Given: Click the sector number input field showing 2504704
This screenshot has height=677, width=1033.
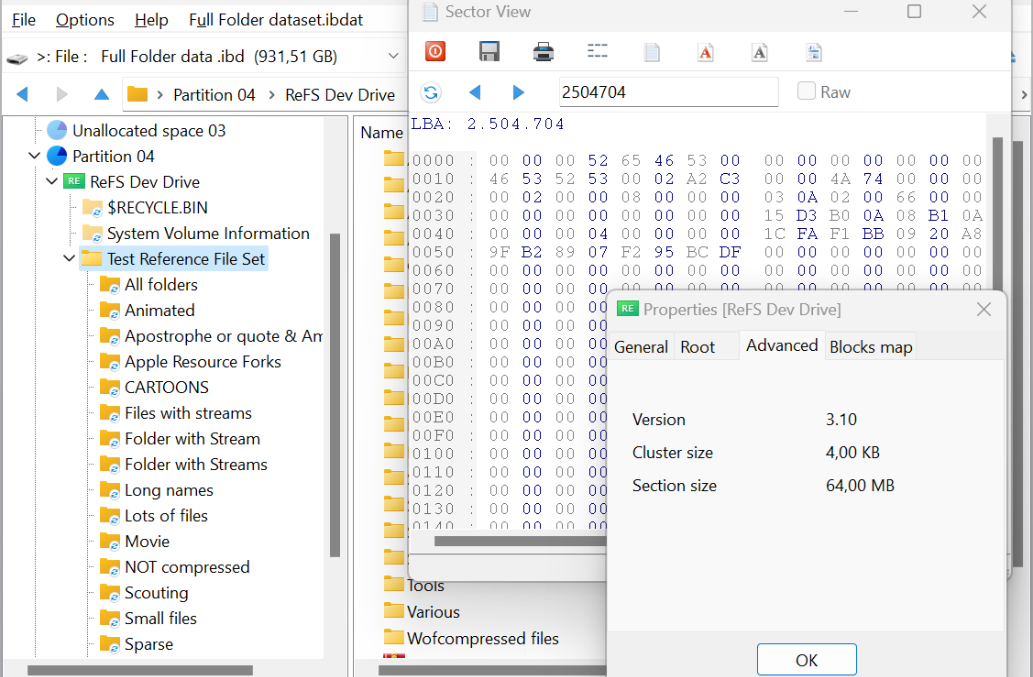Looking at the screenshot, I should pyautogui.click(x=668, y=92).
